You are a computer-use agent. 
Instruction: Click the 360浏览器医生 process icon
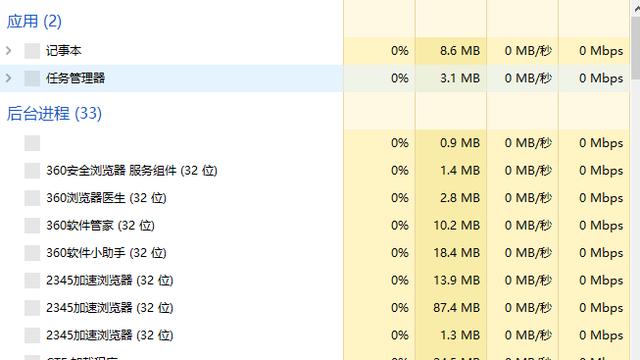[x=32, y=198]
